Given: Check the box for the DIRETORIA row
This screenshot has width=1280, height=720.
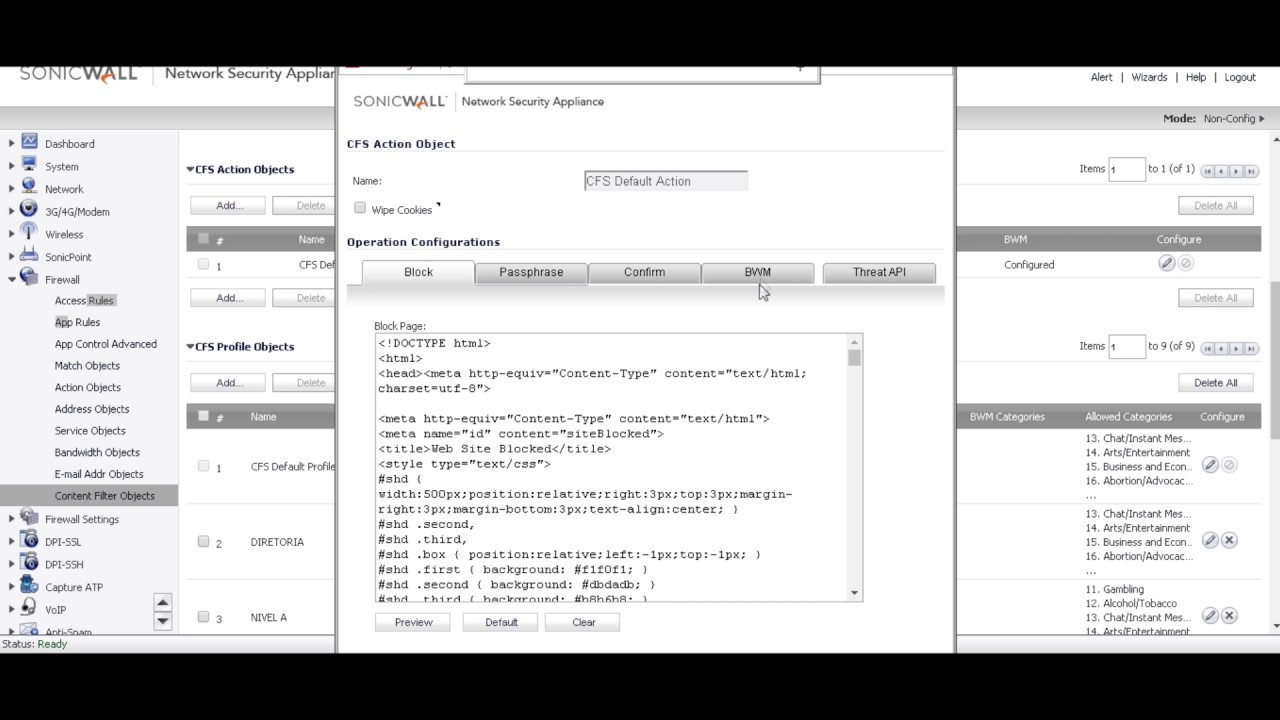Looking at the screenshot, I should point(203,541).
